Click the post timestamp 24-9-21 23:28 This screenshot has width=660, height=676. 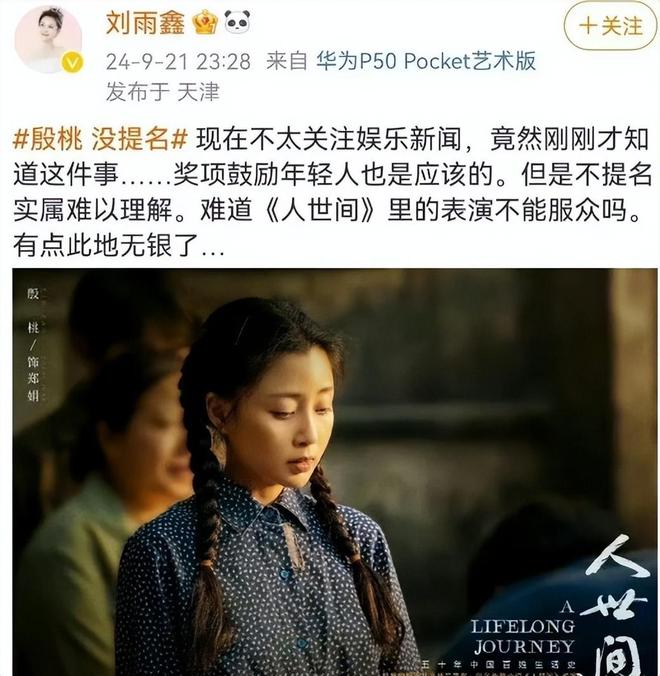click(x=178, y=61)
